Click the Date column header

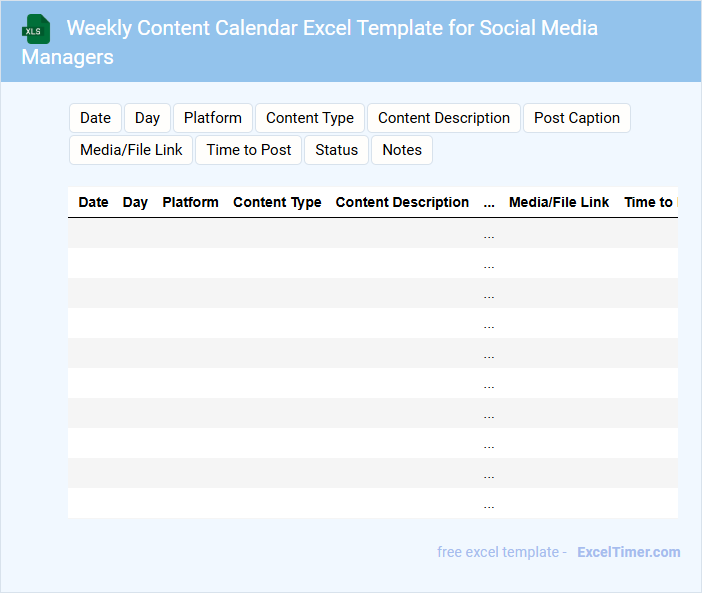coord(93,202)
